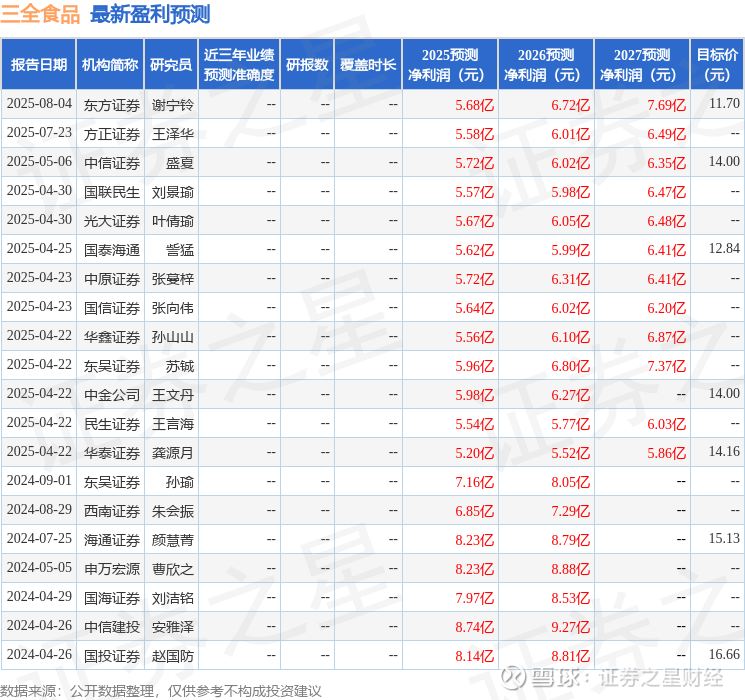Click analyst name 苏铖
The width and height of the screenshot is (745, 700).
click(x=180, y=366)
